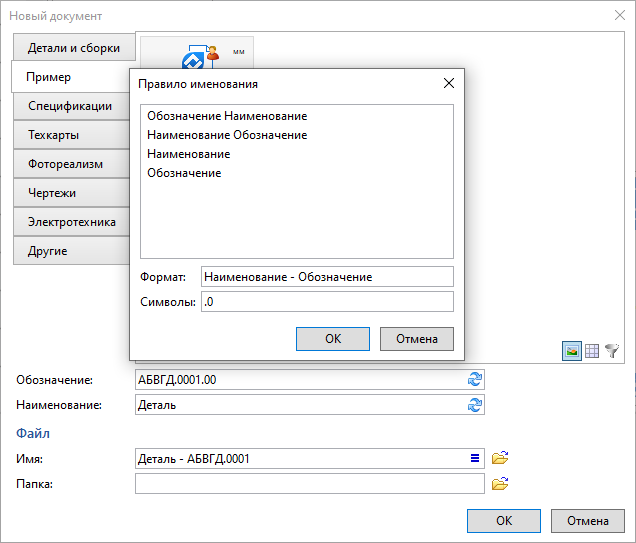636x543 pixels.
Task: Switch to large thumbnails view icon
Action: (x=572, y=351)
